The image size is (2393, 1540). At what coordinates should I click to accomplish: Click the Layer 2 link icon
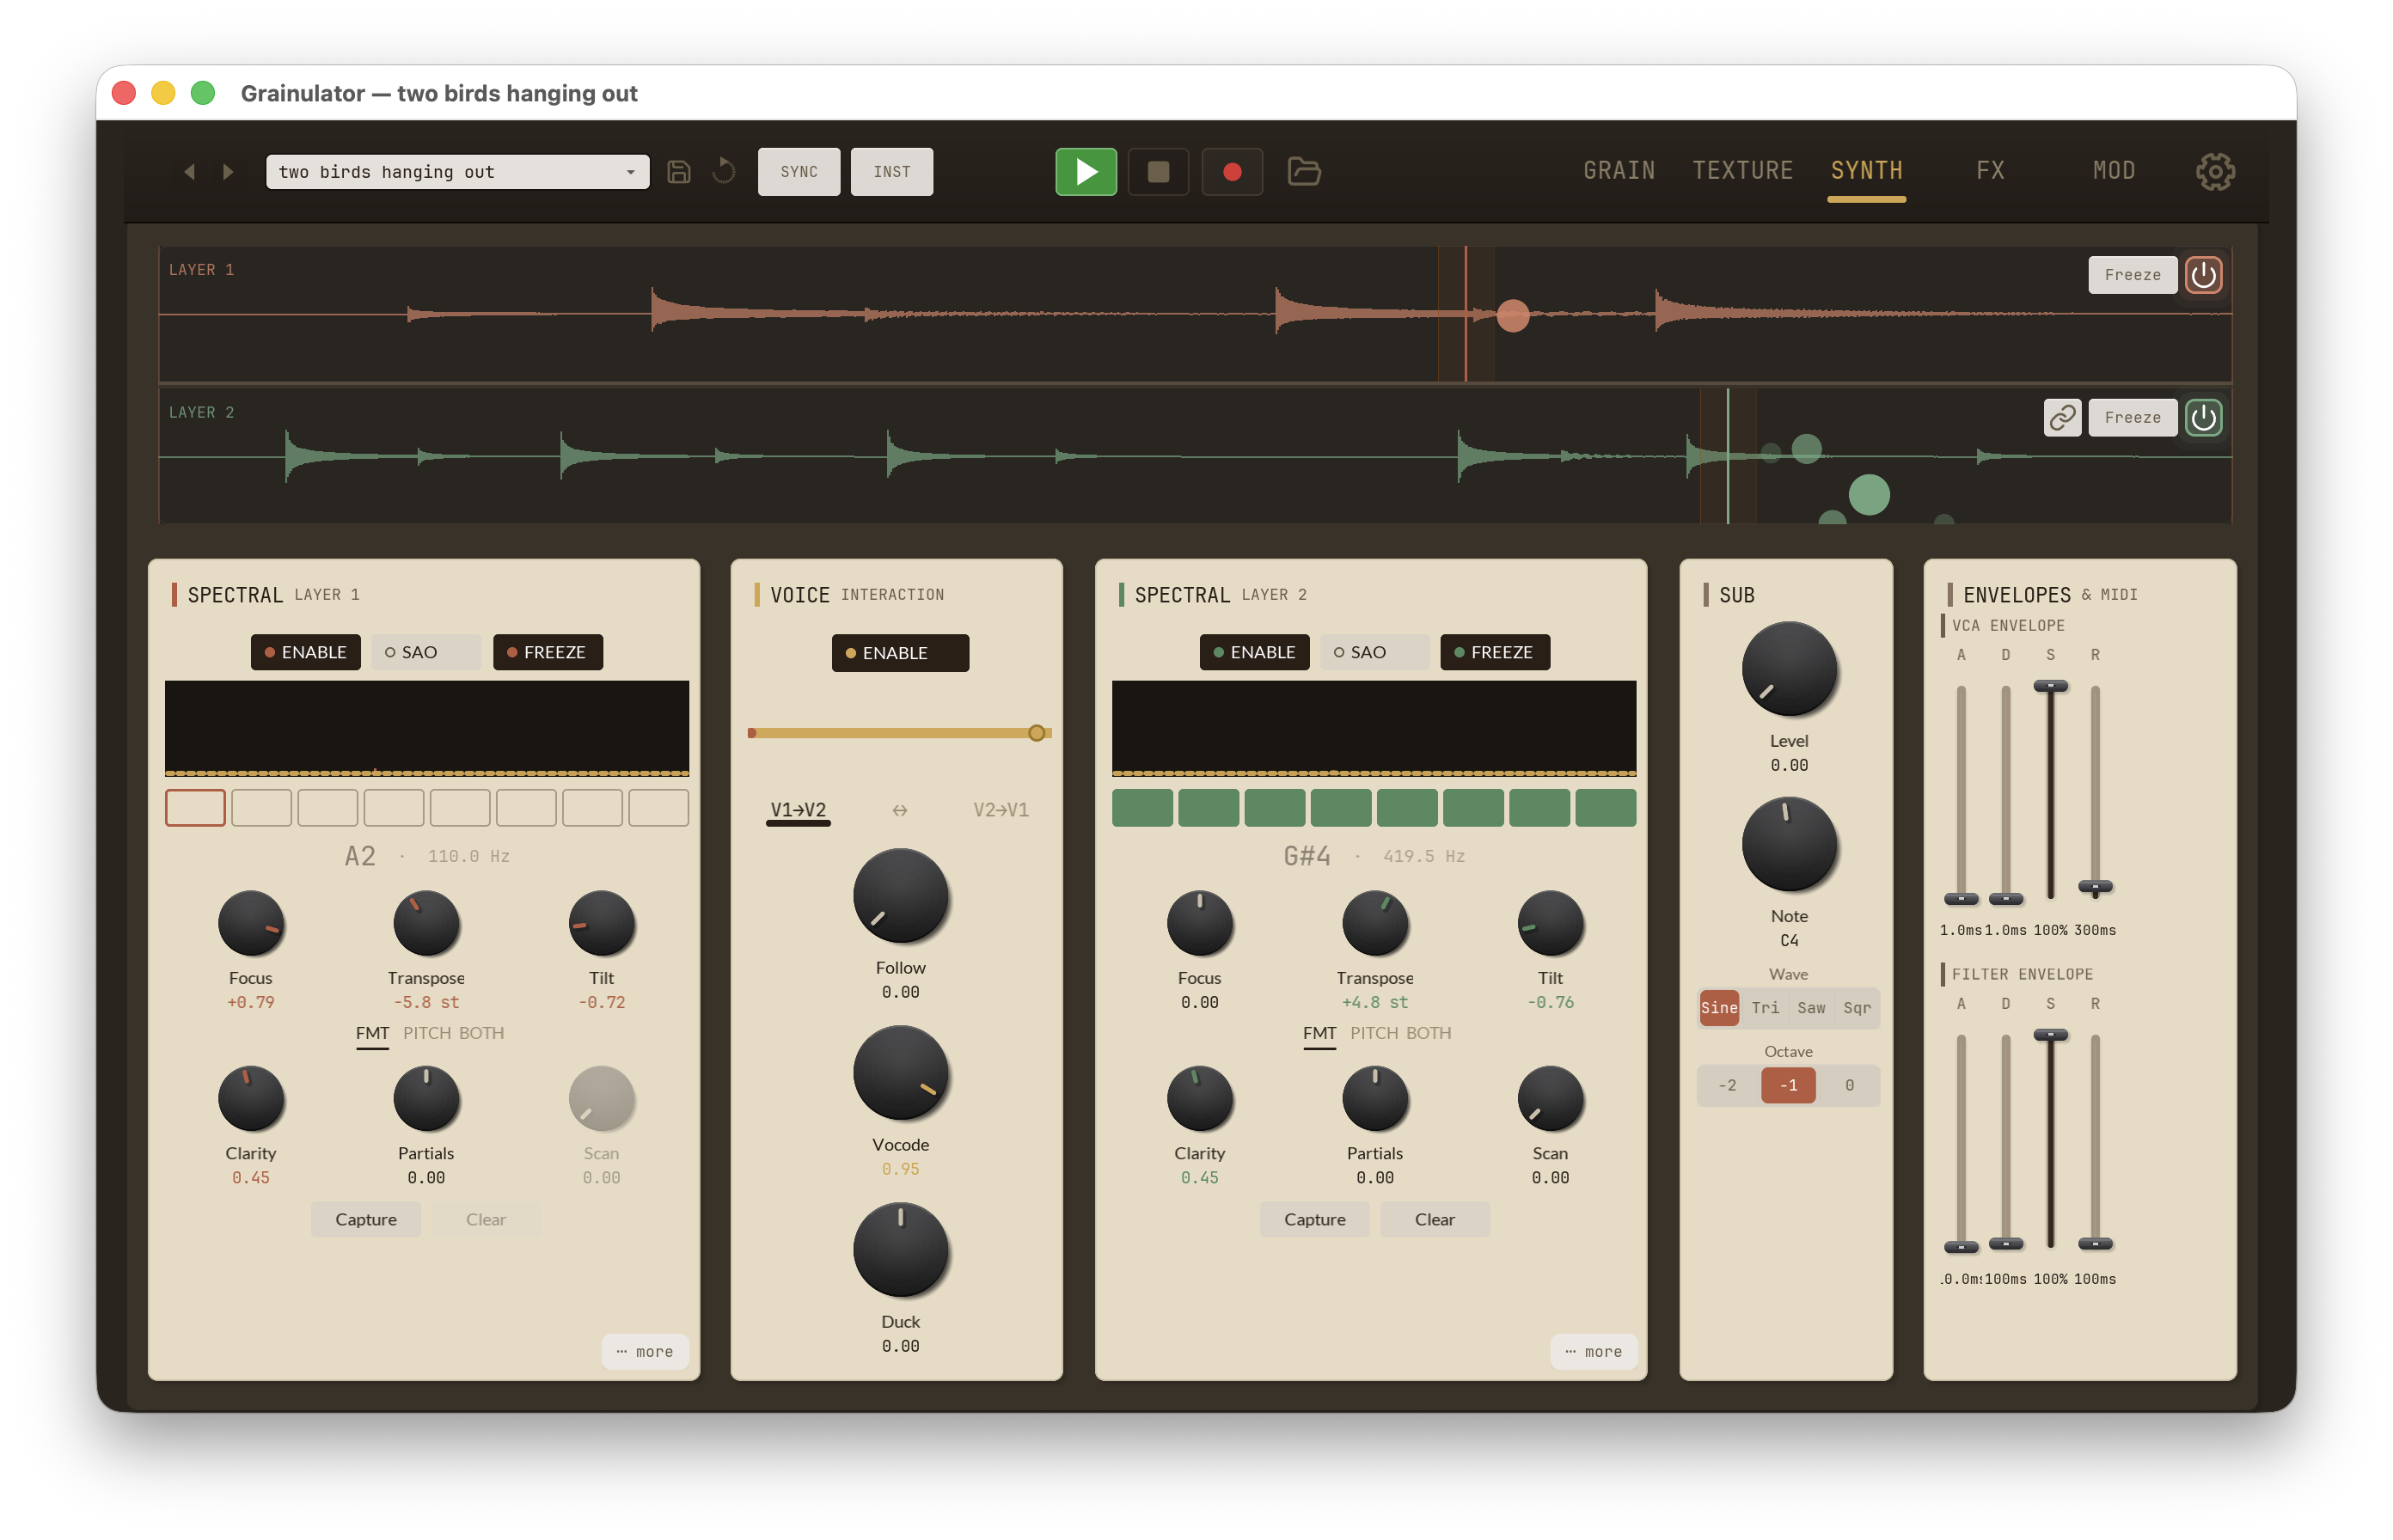click(2062, 418)
